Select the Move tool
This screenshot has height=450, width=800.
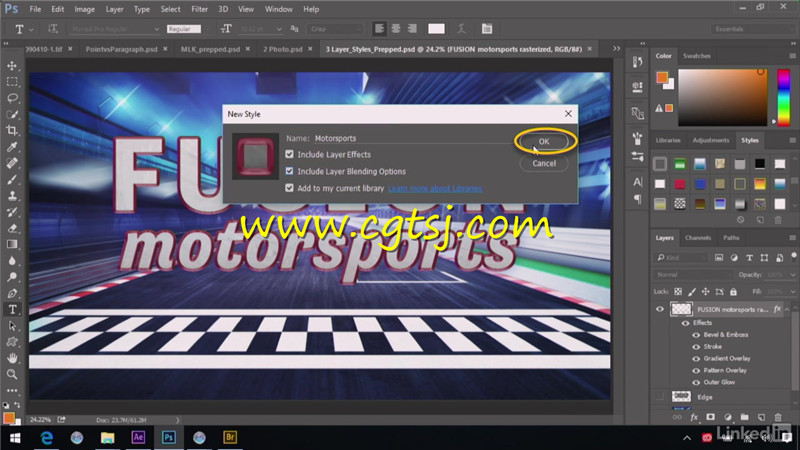coord(12,66)
